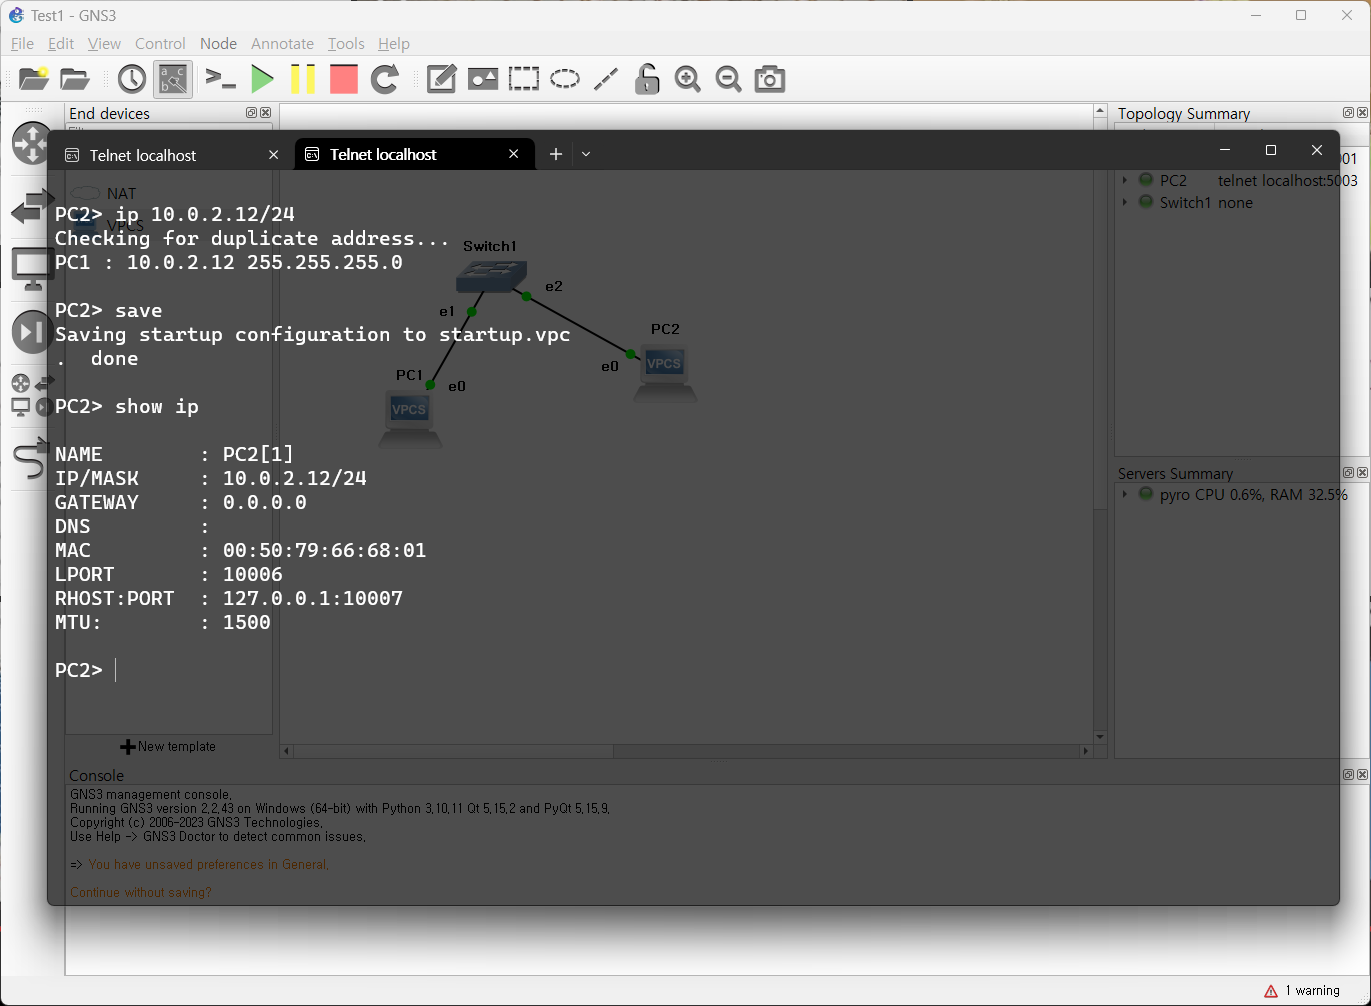Close the Topology Summary panel
Image resolution: width=1371 pixels, height=1006 pixels.
pos(1361,113)
